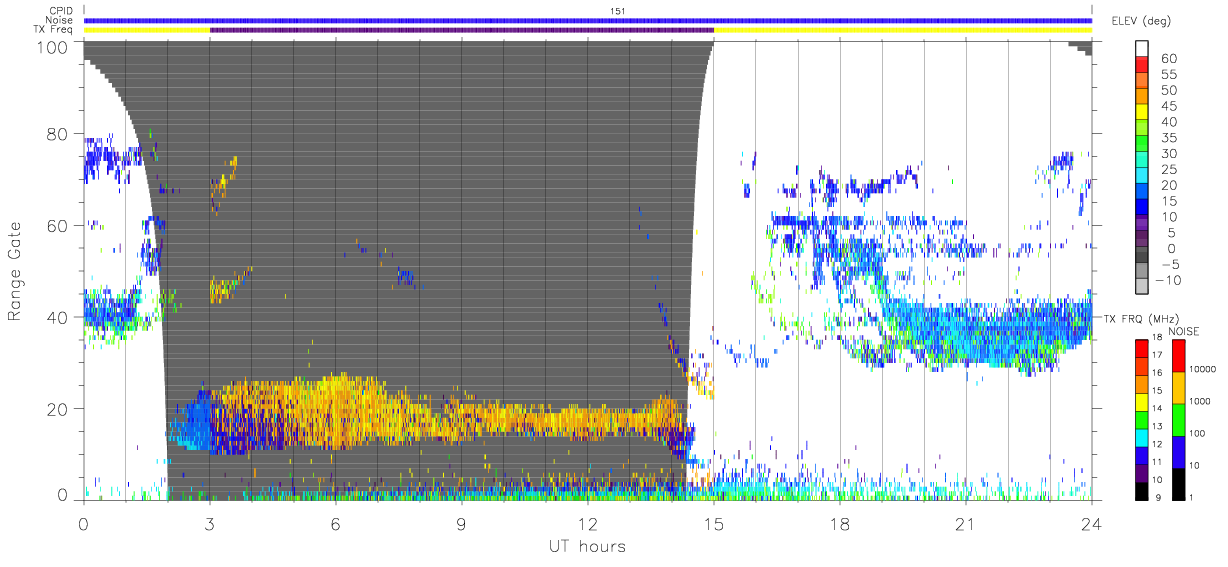Click the x-axis tick label '24'
1228x567 pixels.
point(1092,523)
